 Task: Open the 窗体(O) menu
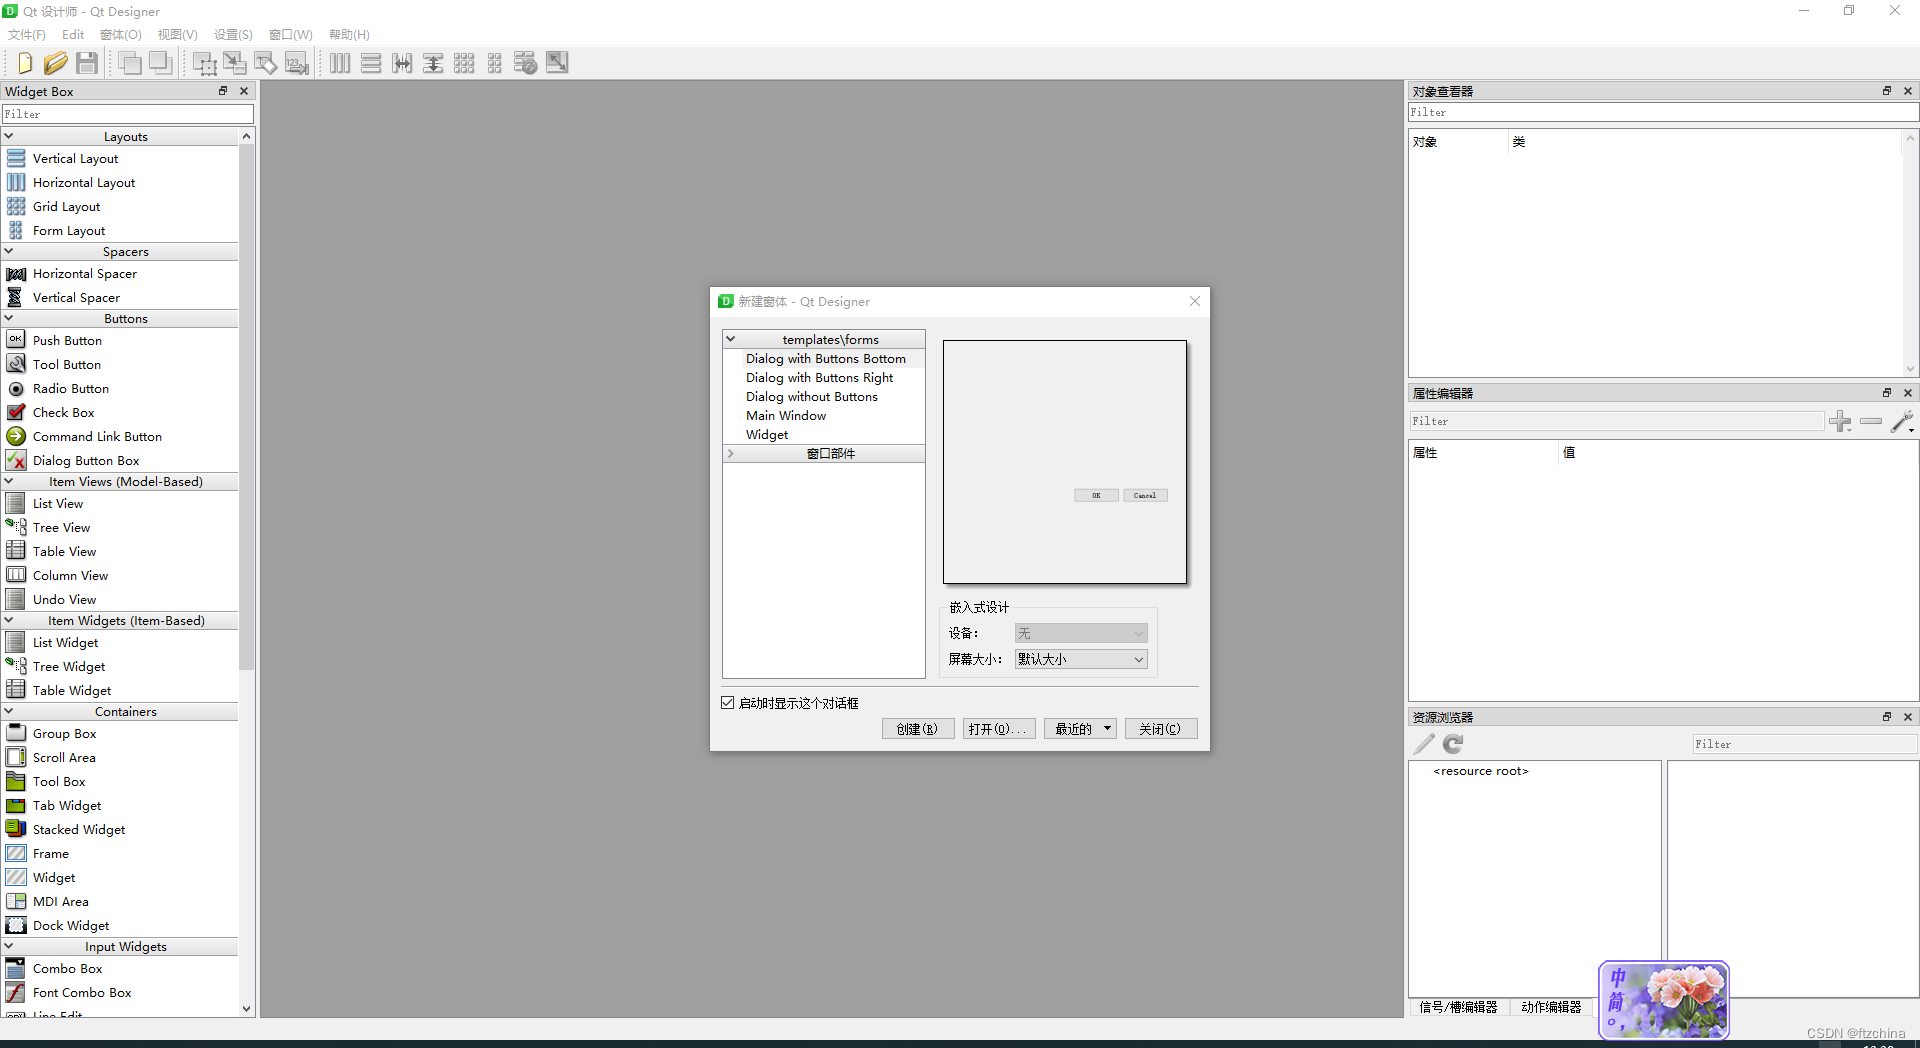(121, 34)
